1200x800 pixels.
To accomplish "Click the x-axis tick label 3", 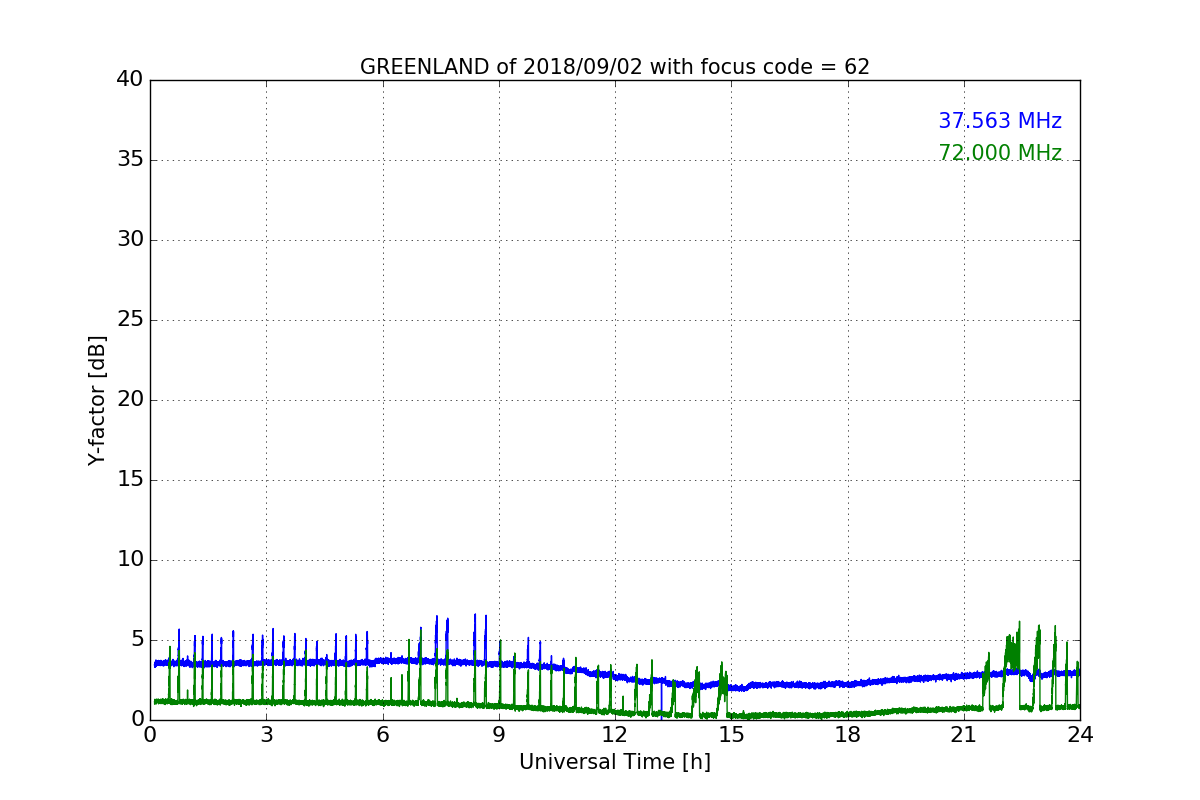I will [x=266, y=734].
